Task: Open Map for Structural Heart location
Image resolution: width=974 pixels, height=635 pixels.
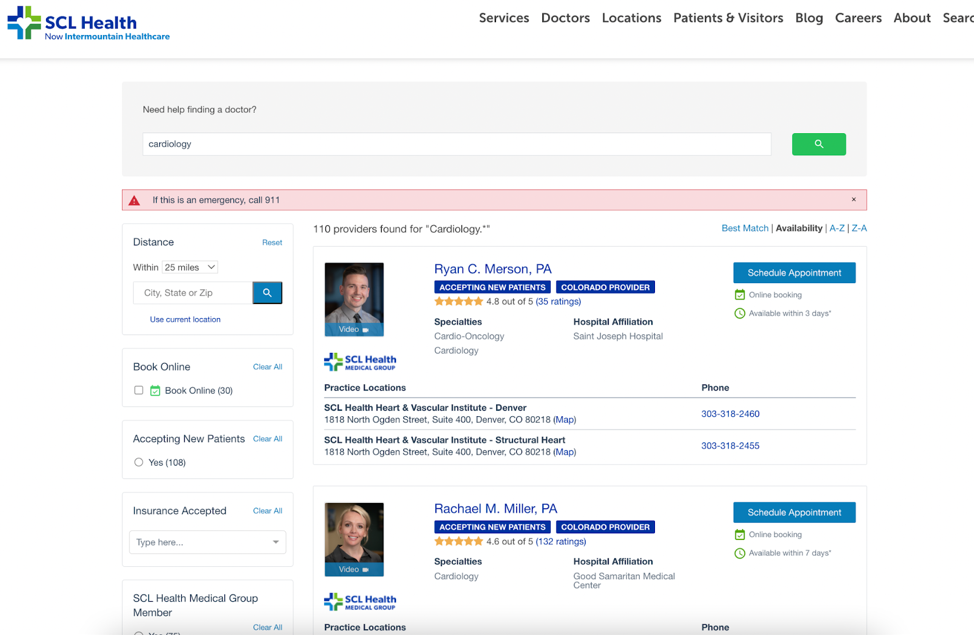Action: tap(565, 452)
